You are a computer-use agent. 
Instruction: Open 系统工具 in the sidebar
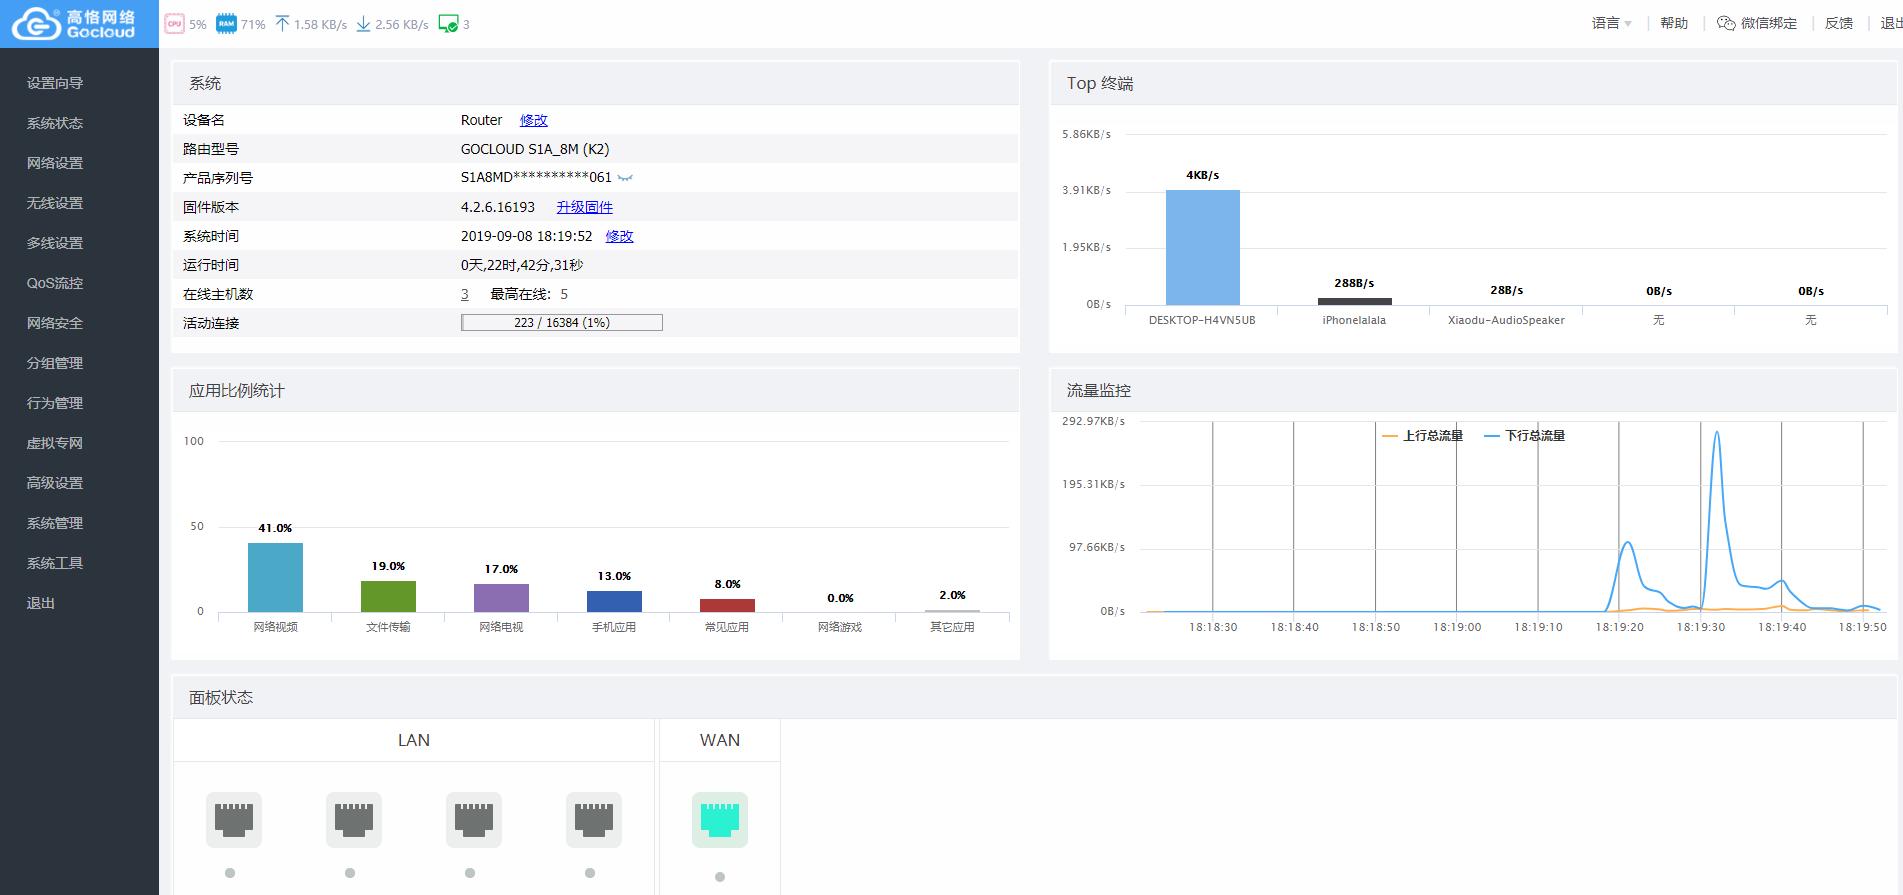point(55,563)
